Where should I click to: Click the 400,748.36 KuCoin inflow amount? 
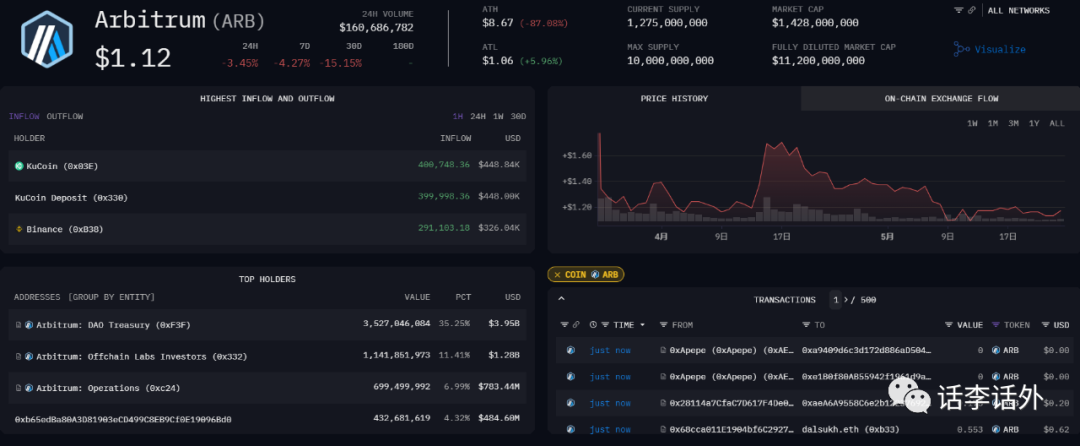pyautogui.click(x=444, y=166)
